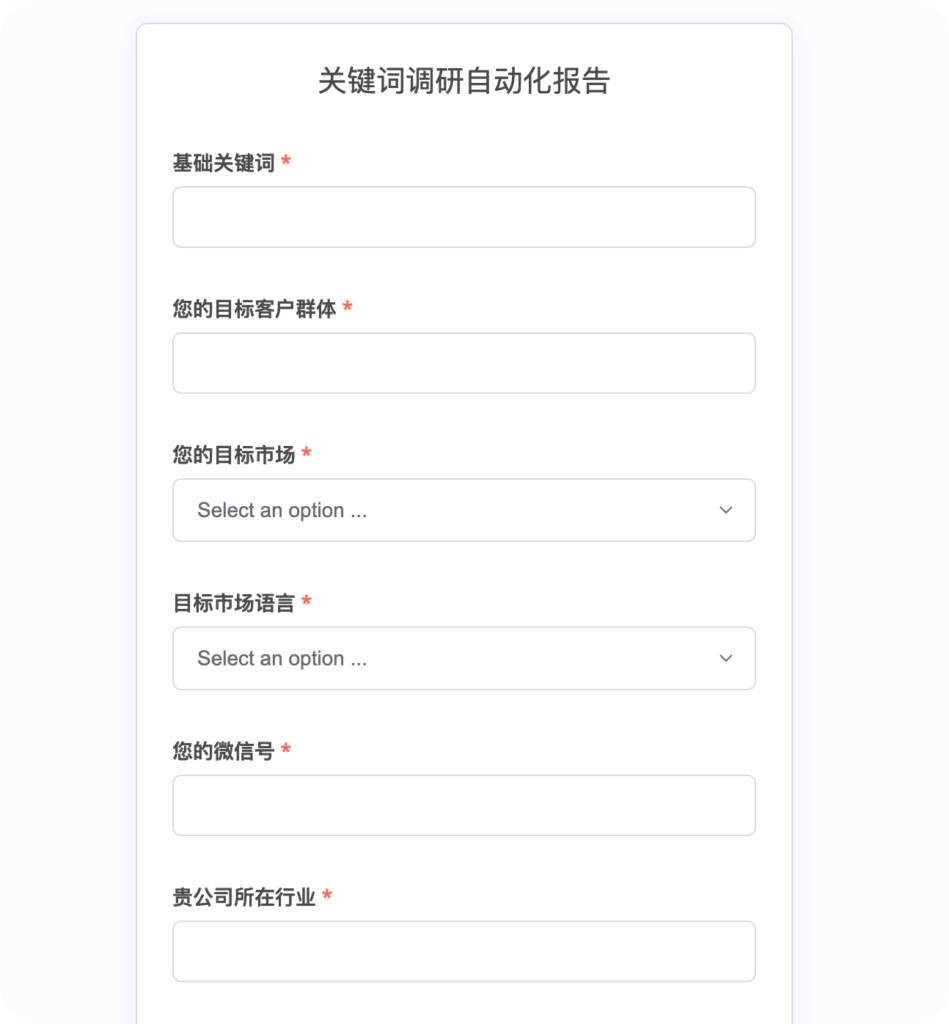This screenshot has height=1024, width=949.
Task: Expand the 目标市场语言 select box
Action: tap(463, 658)
